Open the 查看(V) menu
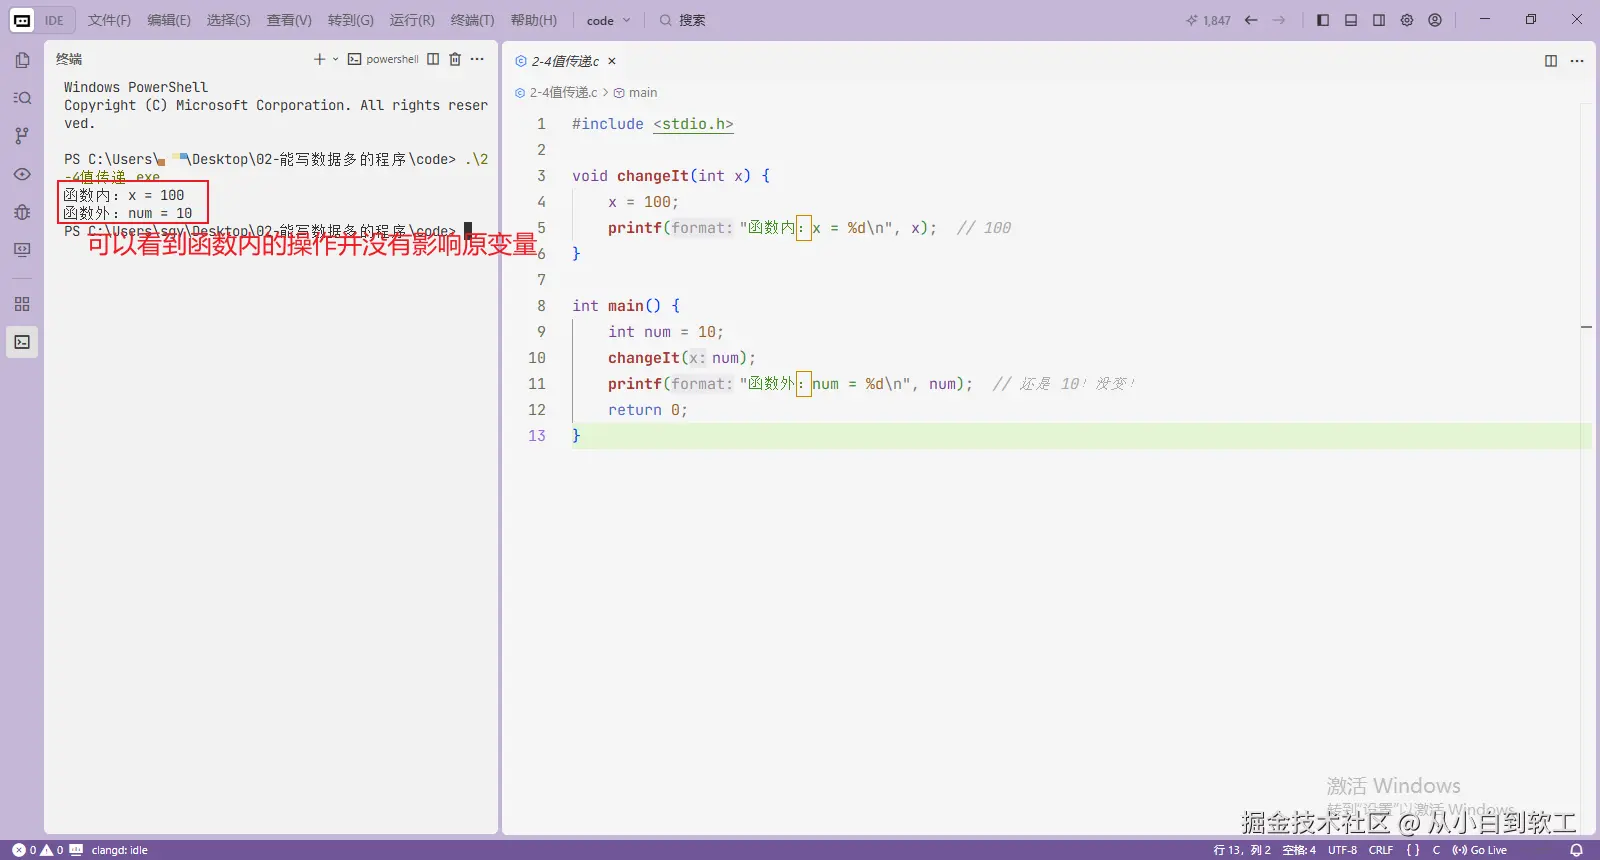The image size is (1600, 860). tap(289, 20)
